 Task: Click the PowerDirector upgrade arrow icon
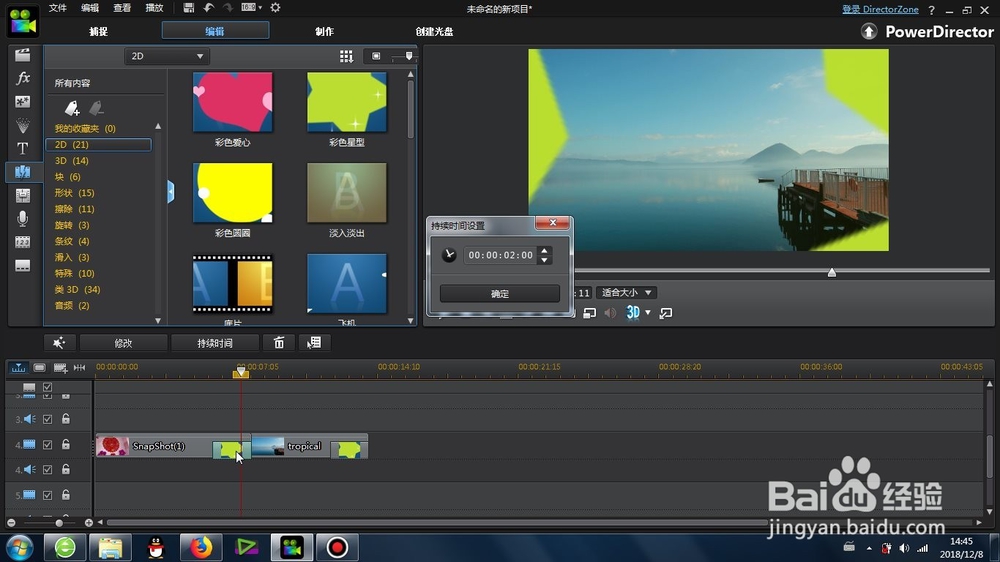[x=869, y=31]
